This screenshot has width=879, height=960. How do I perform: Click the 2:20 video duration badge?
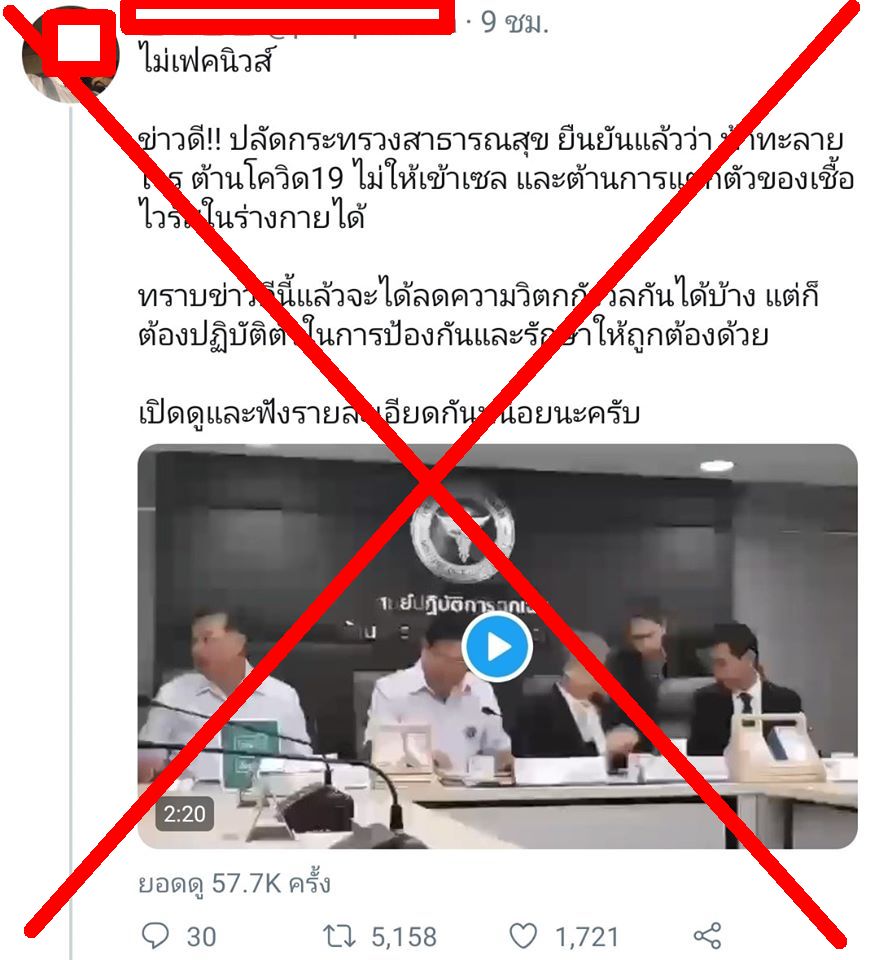point(184,814)
